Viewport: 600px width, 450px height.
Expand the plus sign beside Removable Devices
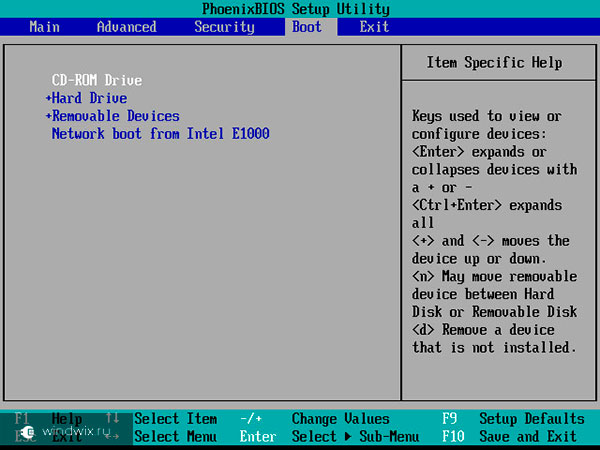tap(48, 116)
